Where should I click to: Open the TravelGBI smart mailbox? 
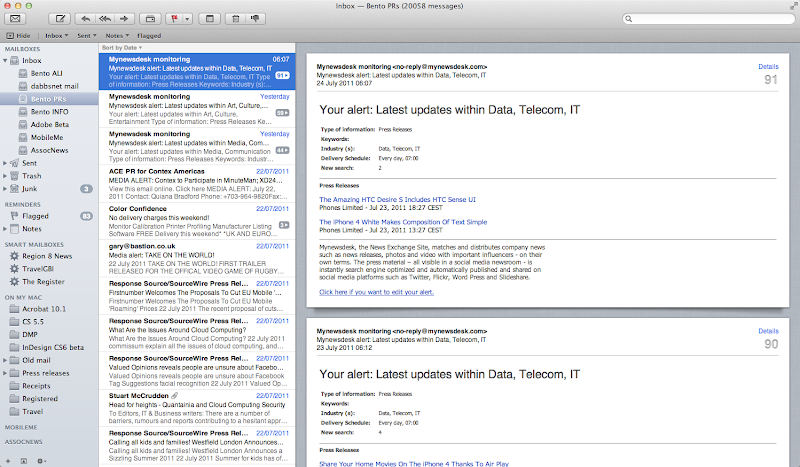pyautogui.click(x=49, y=269)
